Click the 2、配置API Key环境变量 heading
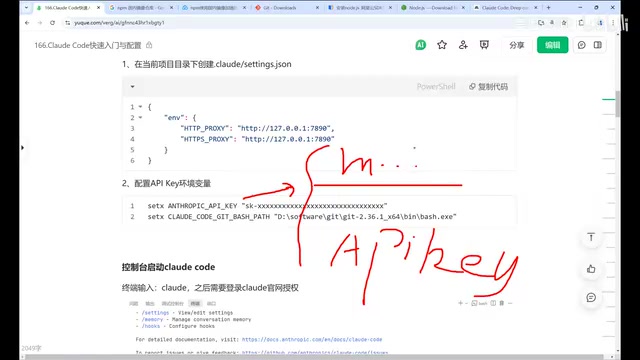This screenshot has width=640, height=360. [x=166, y=183]
